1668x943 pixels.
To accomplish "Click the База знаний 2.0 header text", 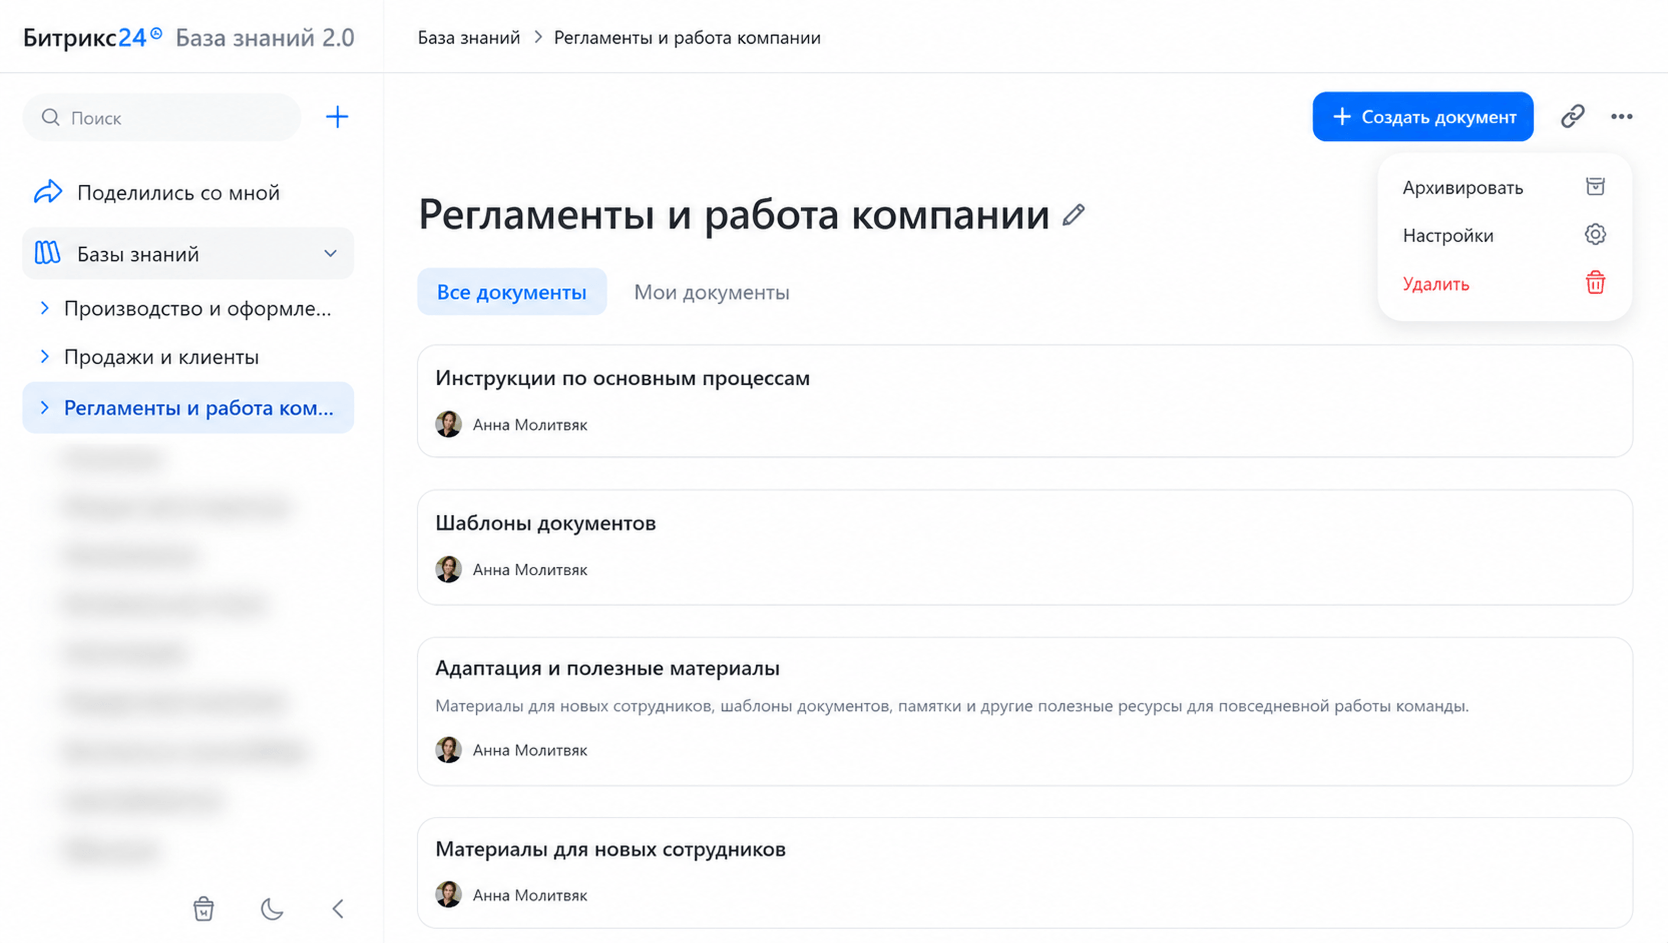I will pos(265,37).
